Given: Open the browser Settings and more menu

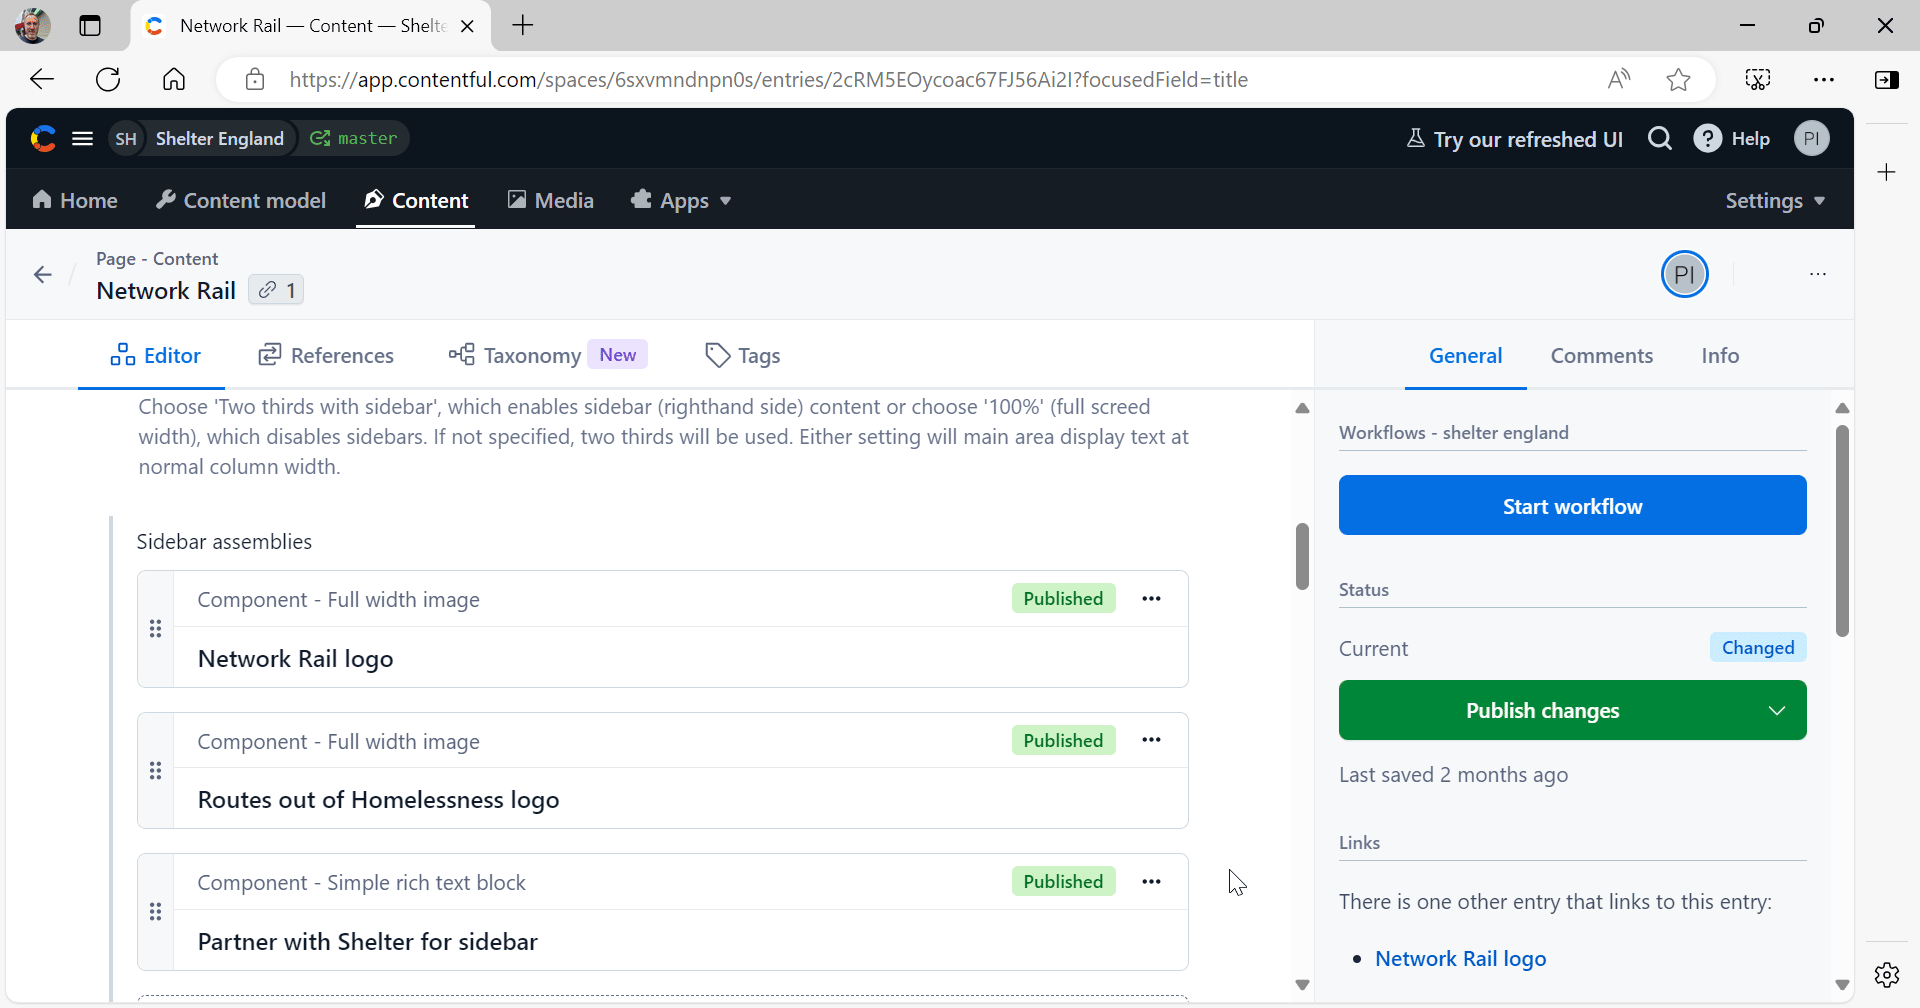Looking at the screenshot, I should click(x=1824, y=79).
